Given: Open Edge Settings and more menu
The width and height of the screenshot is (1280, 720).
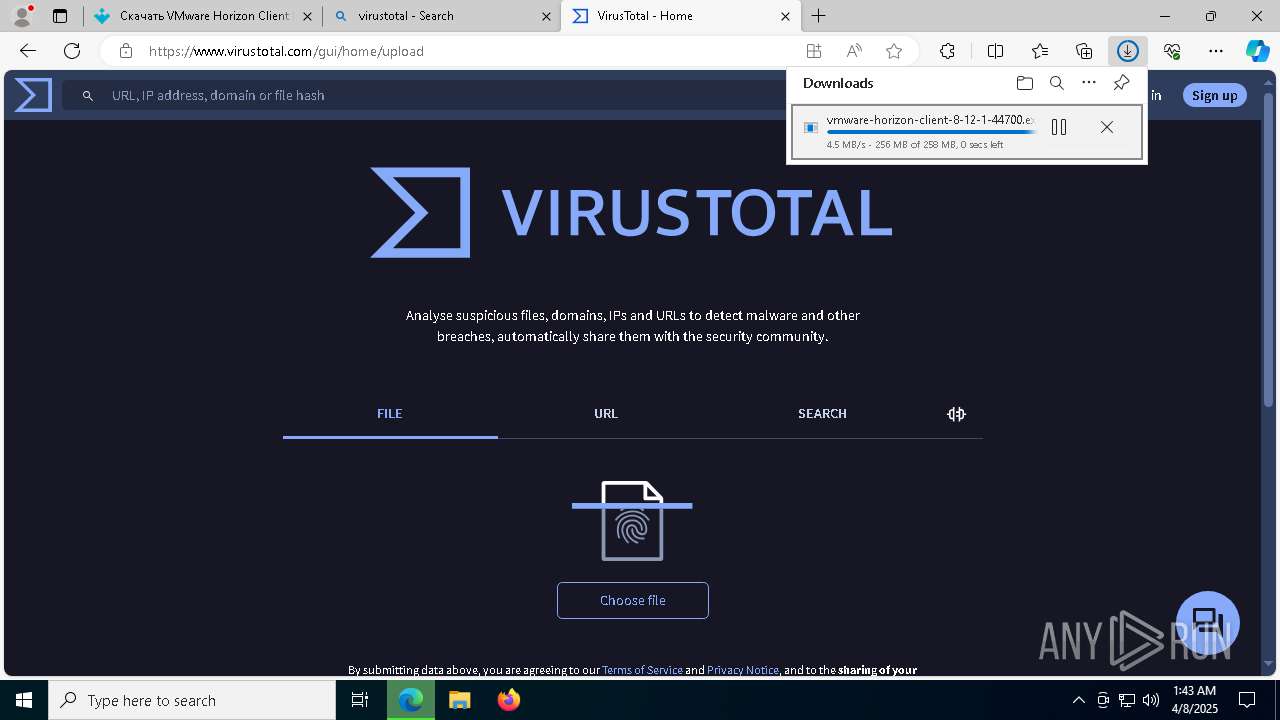Looking at the screenshot, I should pyautogui.click(x=1216, y=51).
